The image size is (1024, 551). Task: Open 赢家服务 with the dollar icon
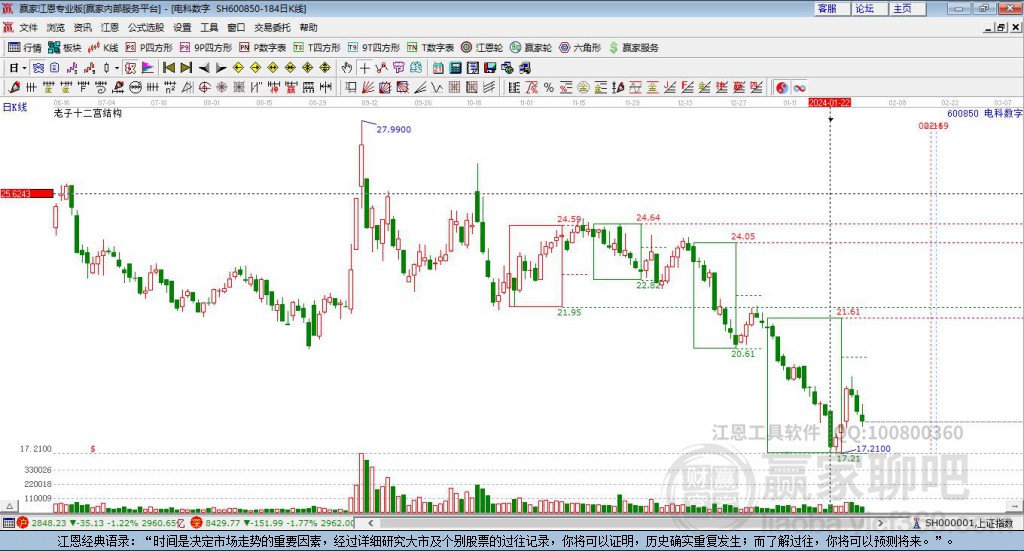633,48
